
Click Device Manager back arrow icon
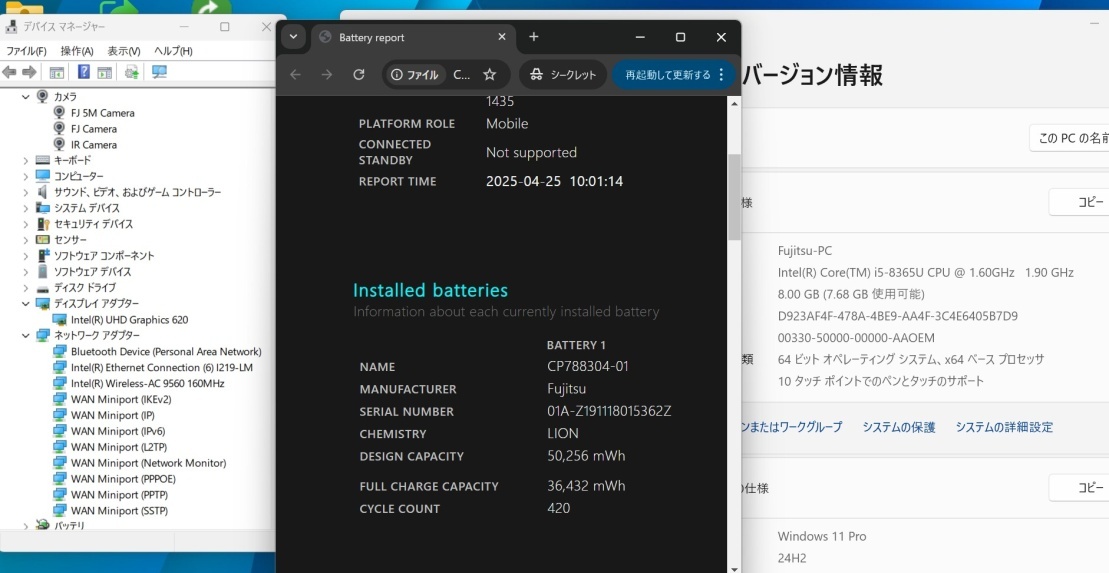(x=9, y=71)
